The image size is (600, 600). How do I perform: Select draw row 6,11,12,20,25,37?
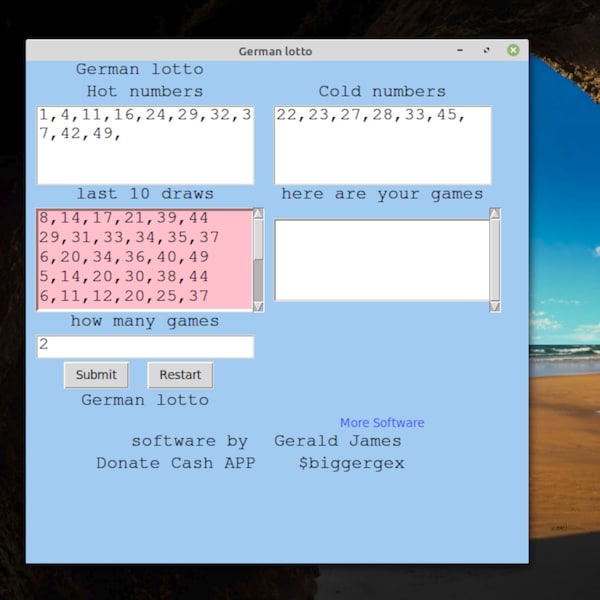[x=124, y=296]
